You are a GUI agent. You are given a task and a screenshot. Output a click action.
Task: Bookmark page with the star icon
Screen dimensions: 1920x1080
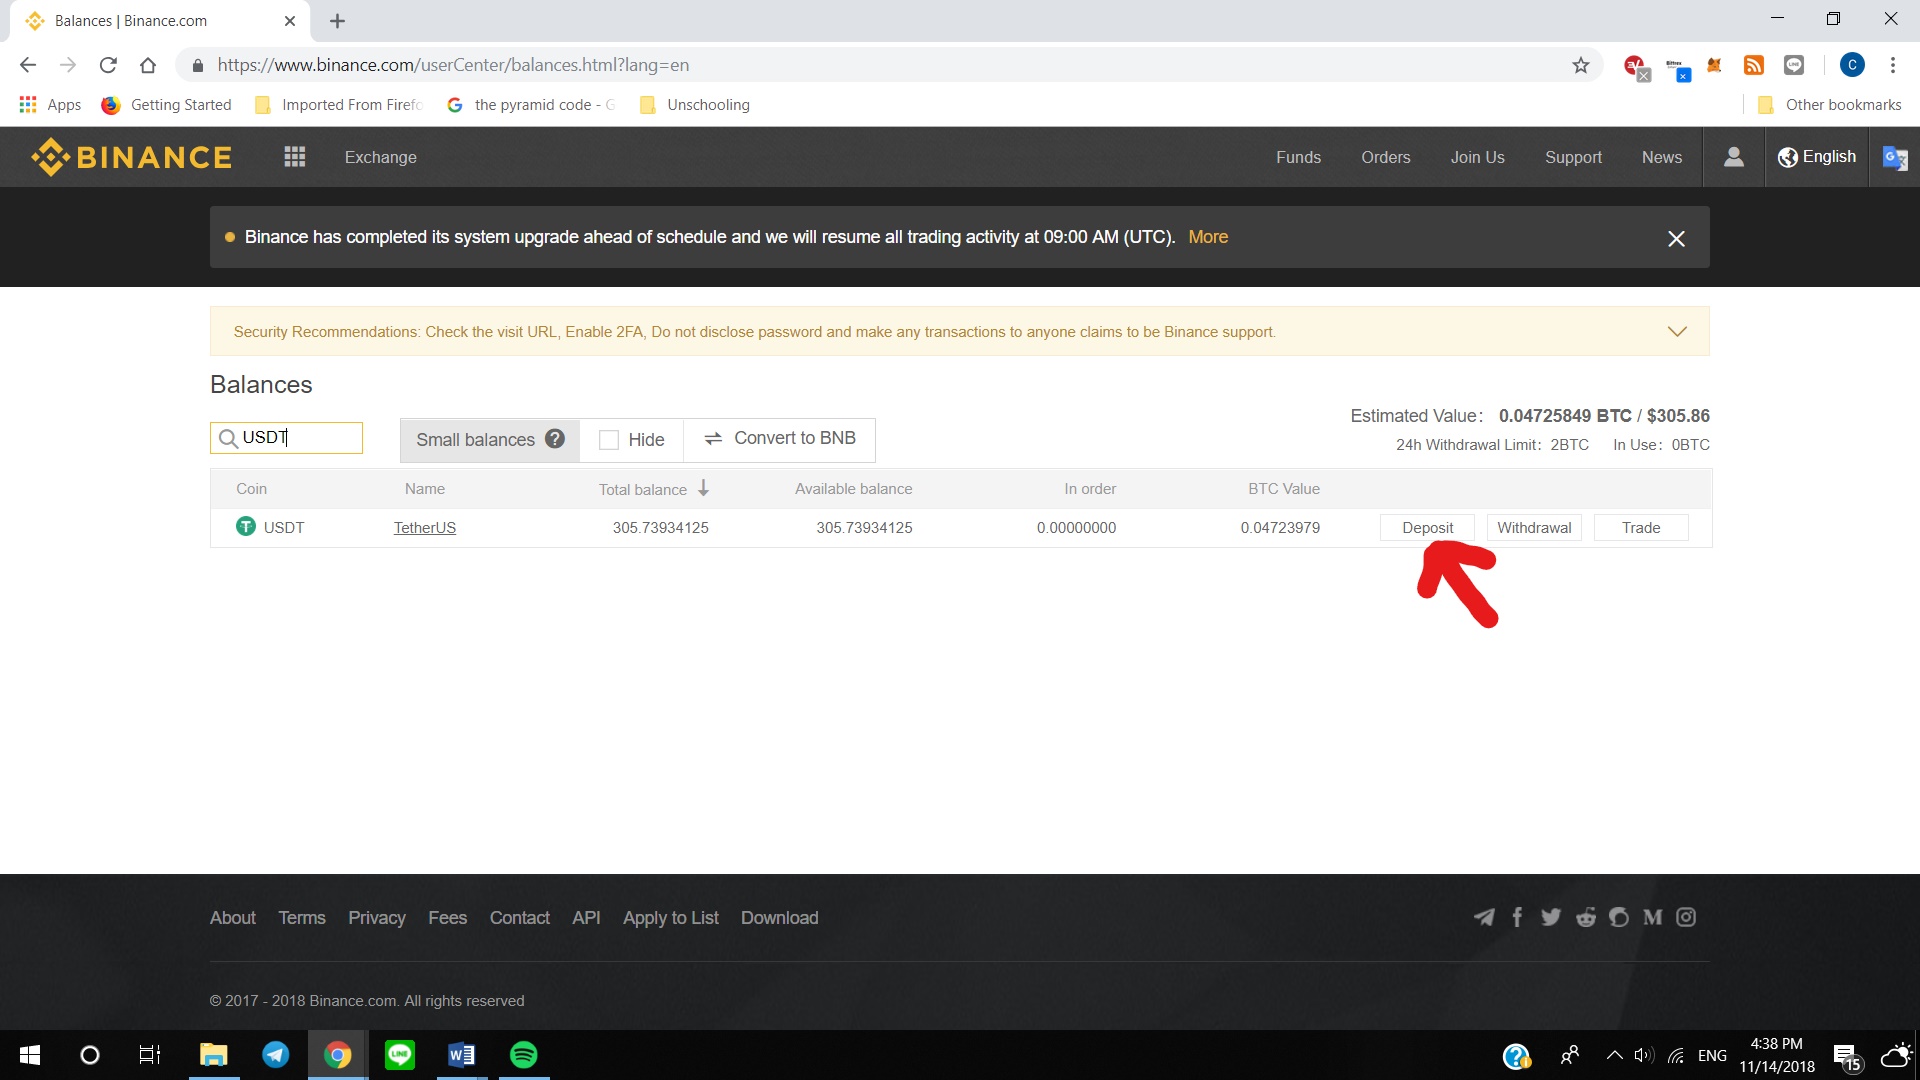click(x=1580, y=65)
